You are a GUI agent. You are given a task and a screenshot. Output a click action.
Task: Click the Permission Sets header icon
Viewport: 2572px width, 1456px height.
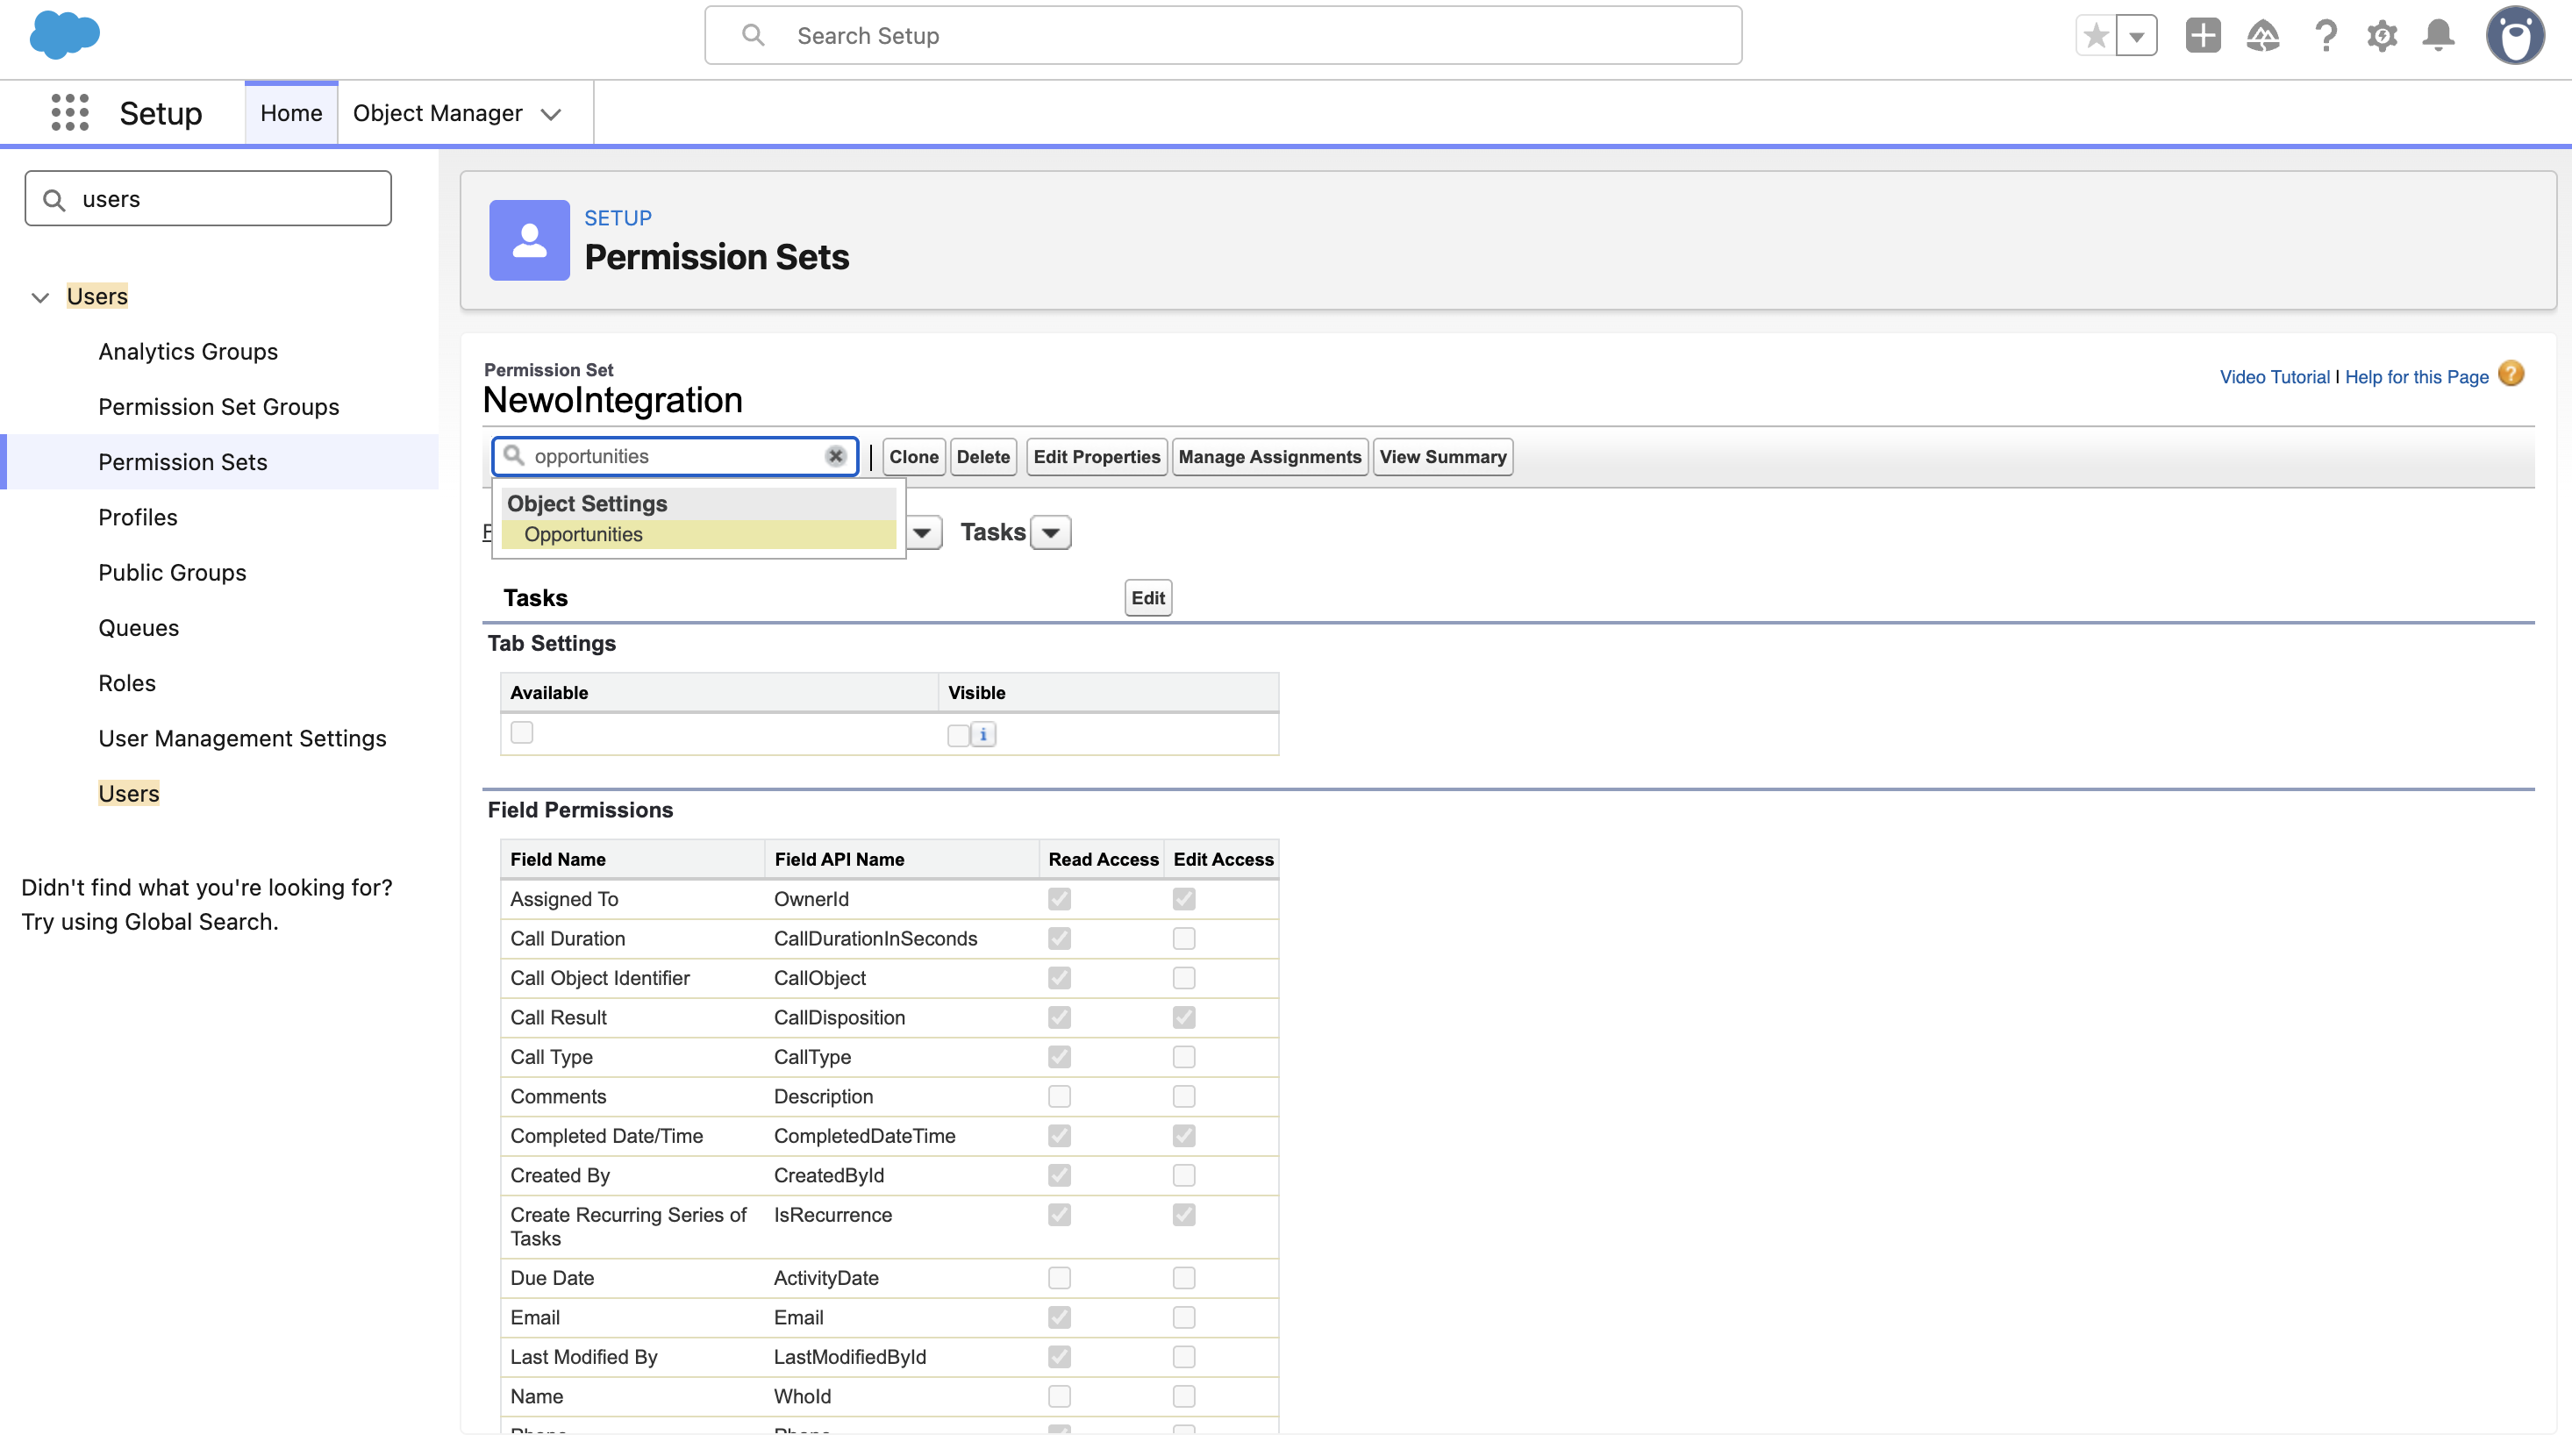(x=529, y=240)
